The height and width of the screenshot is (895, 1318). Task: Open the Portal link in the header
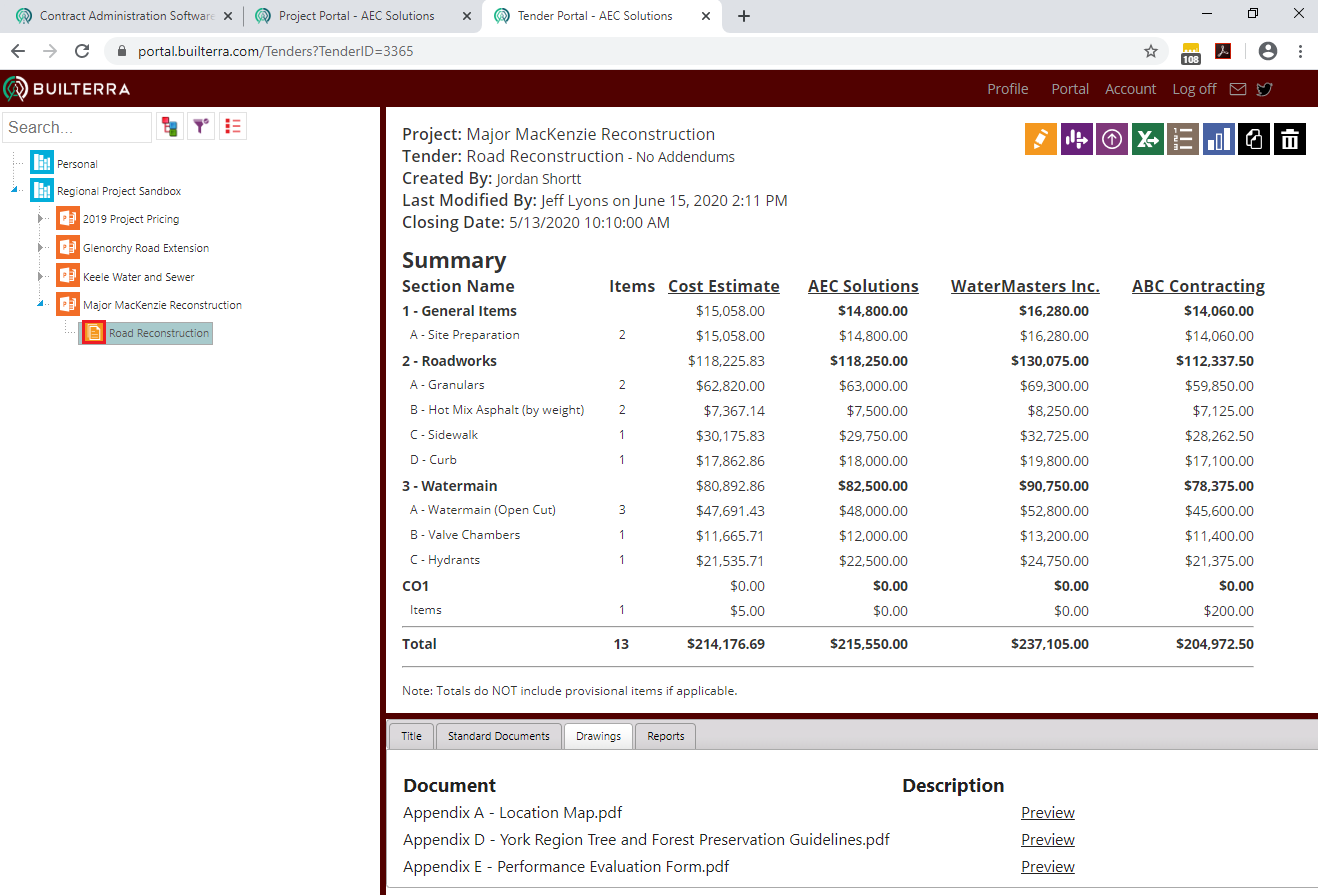[1070, 89]
